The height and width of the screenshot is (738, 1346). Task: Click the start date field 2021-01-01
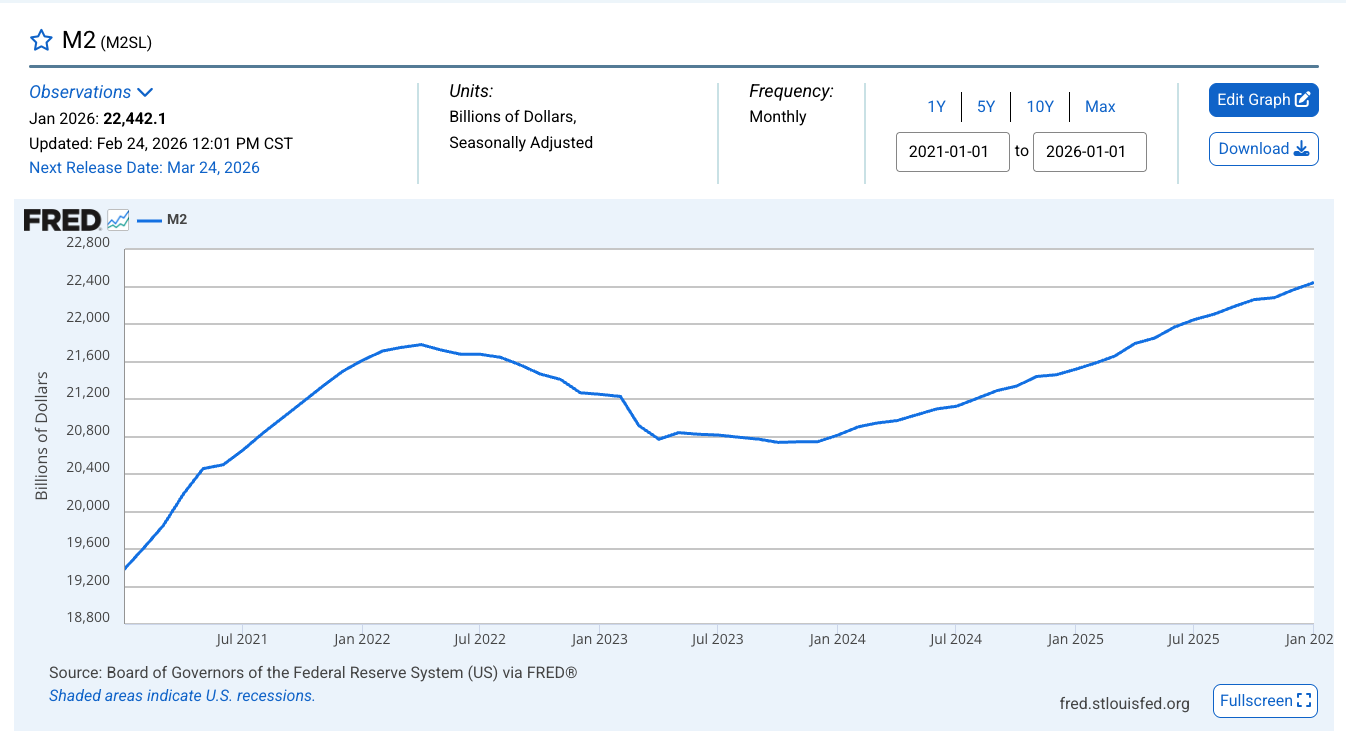952,151
